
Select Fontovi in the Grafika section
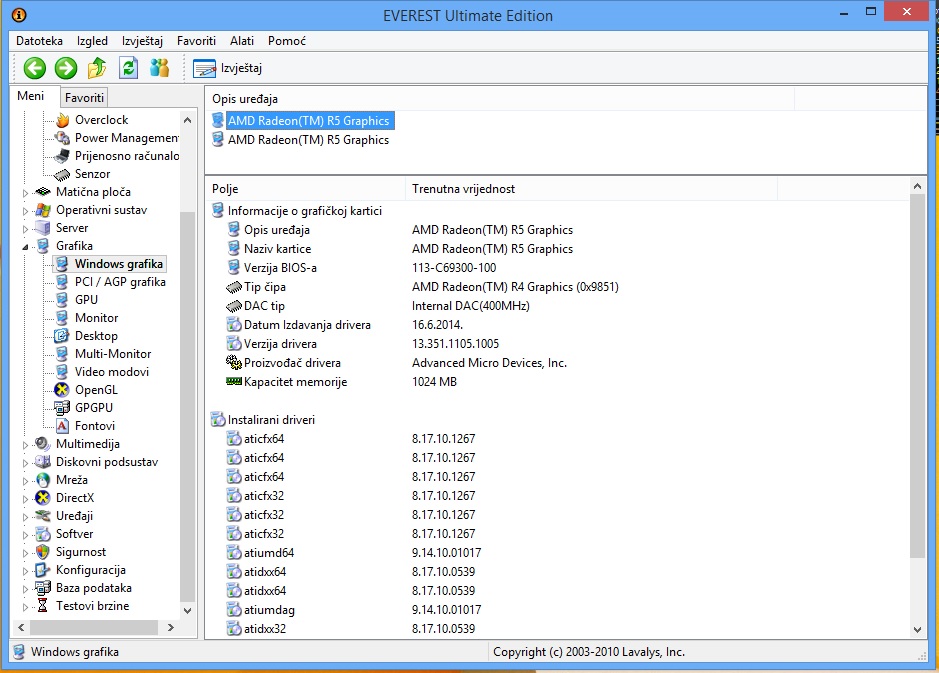click(x=94, y=426)
